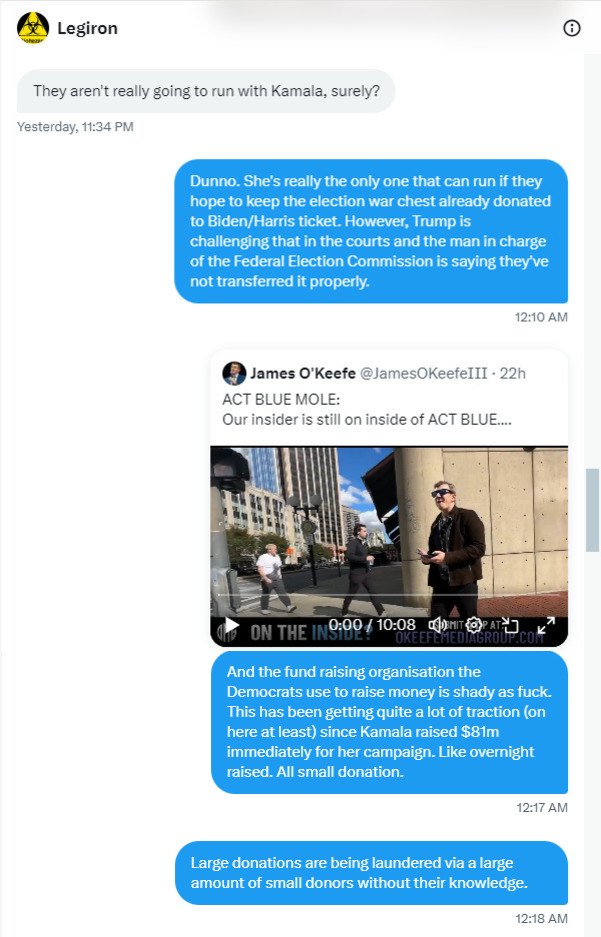Select the message mentioning $81m raised
The width and height of the screenshot is (601, 937).
click(389, 722)
